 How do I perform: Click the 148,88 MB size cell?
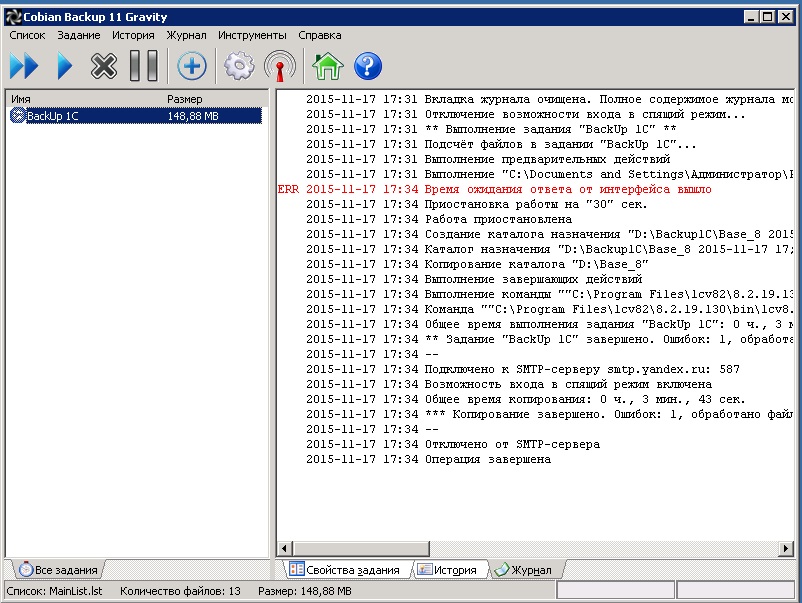point(193,116)
